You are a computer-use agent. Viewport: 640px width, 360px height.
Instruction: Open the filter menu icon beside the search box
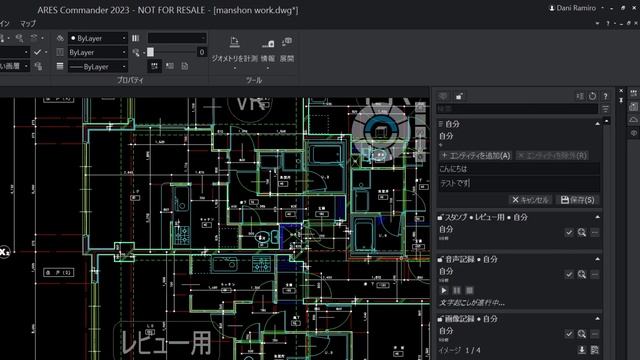605,109
